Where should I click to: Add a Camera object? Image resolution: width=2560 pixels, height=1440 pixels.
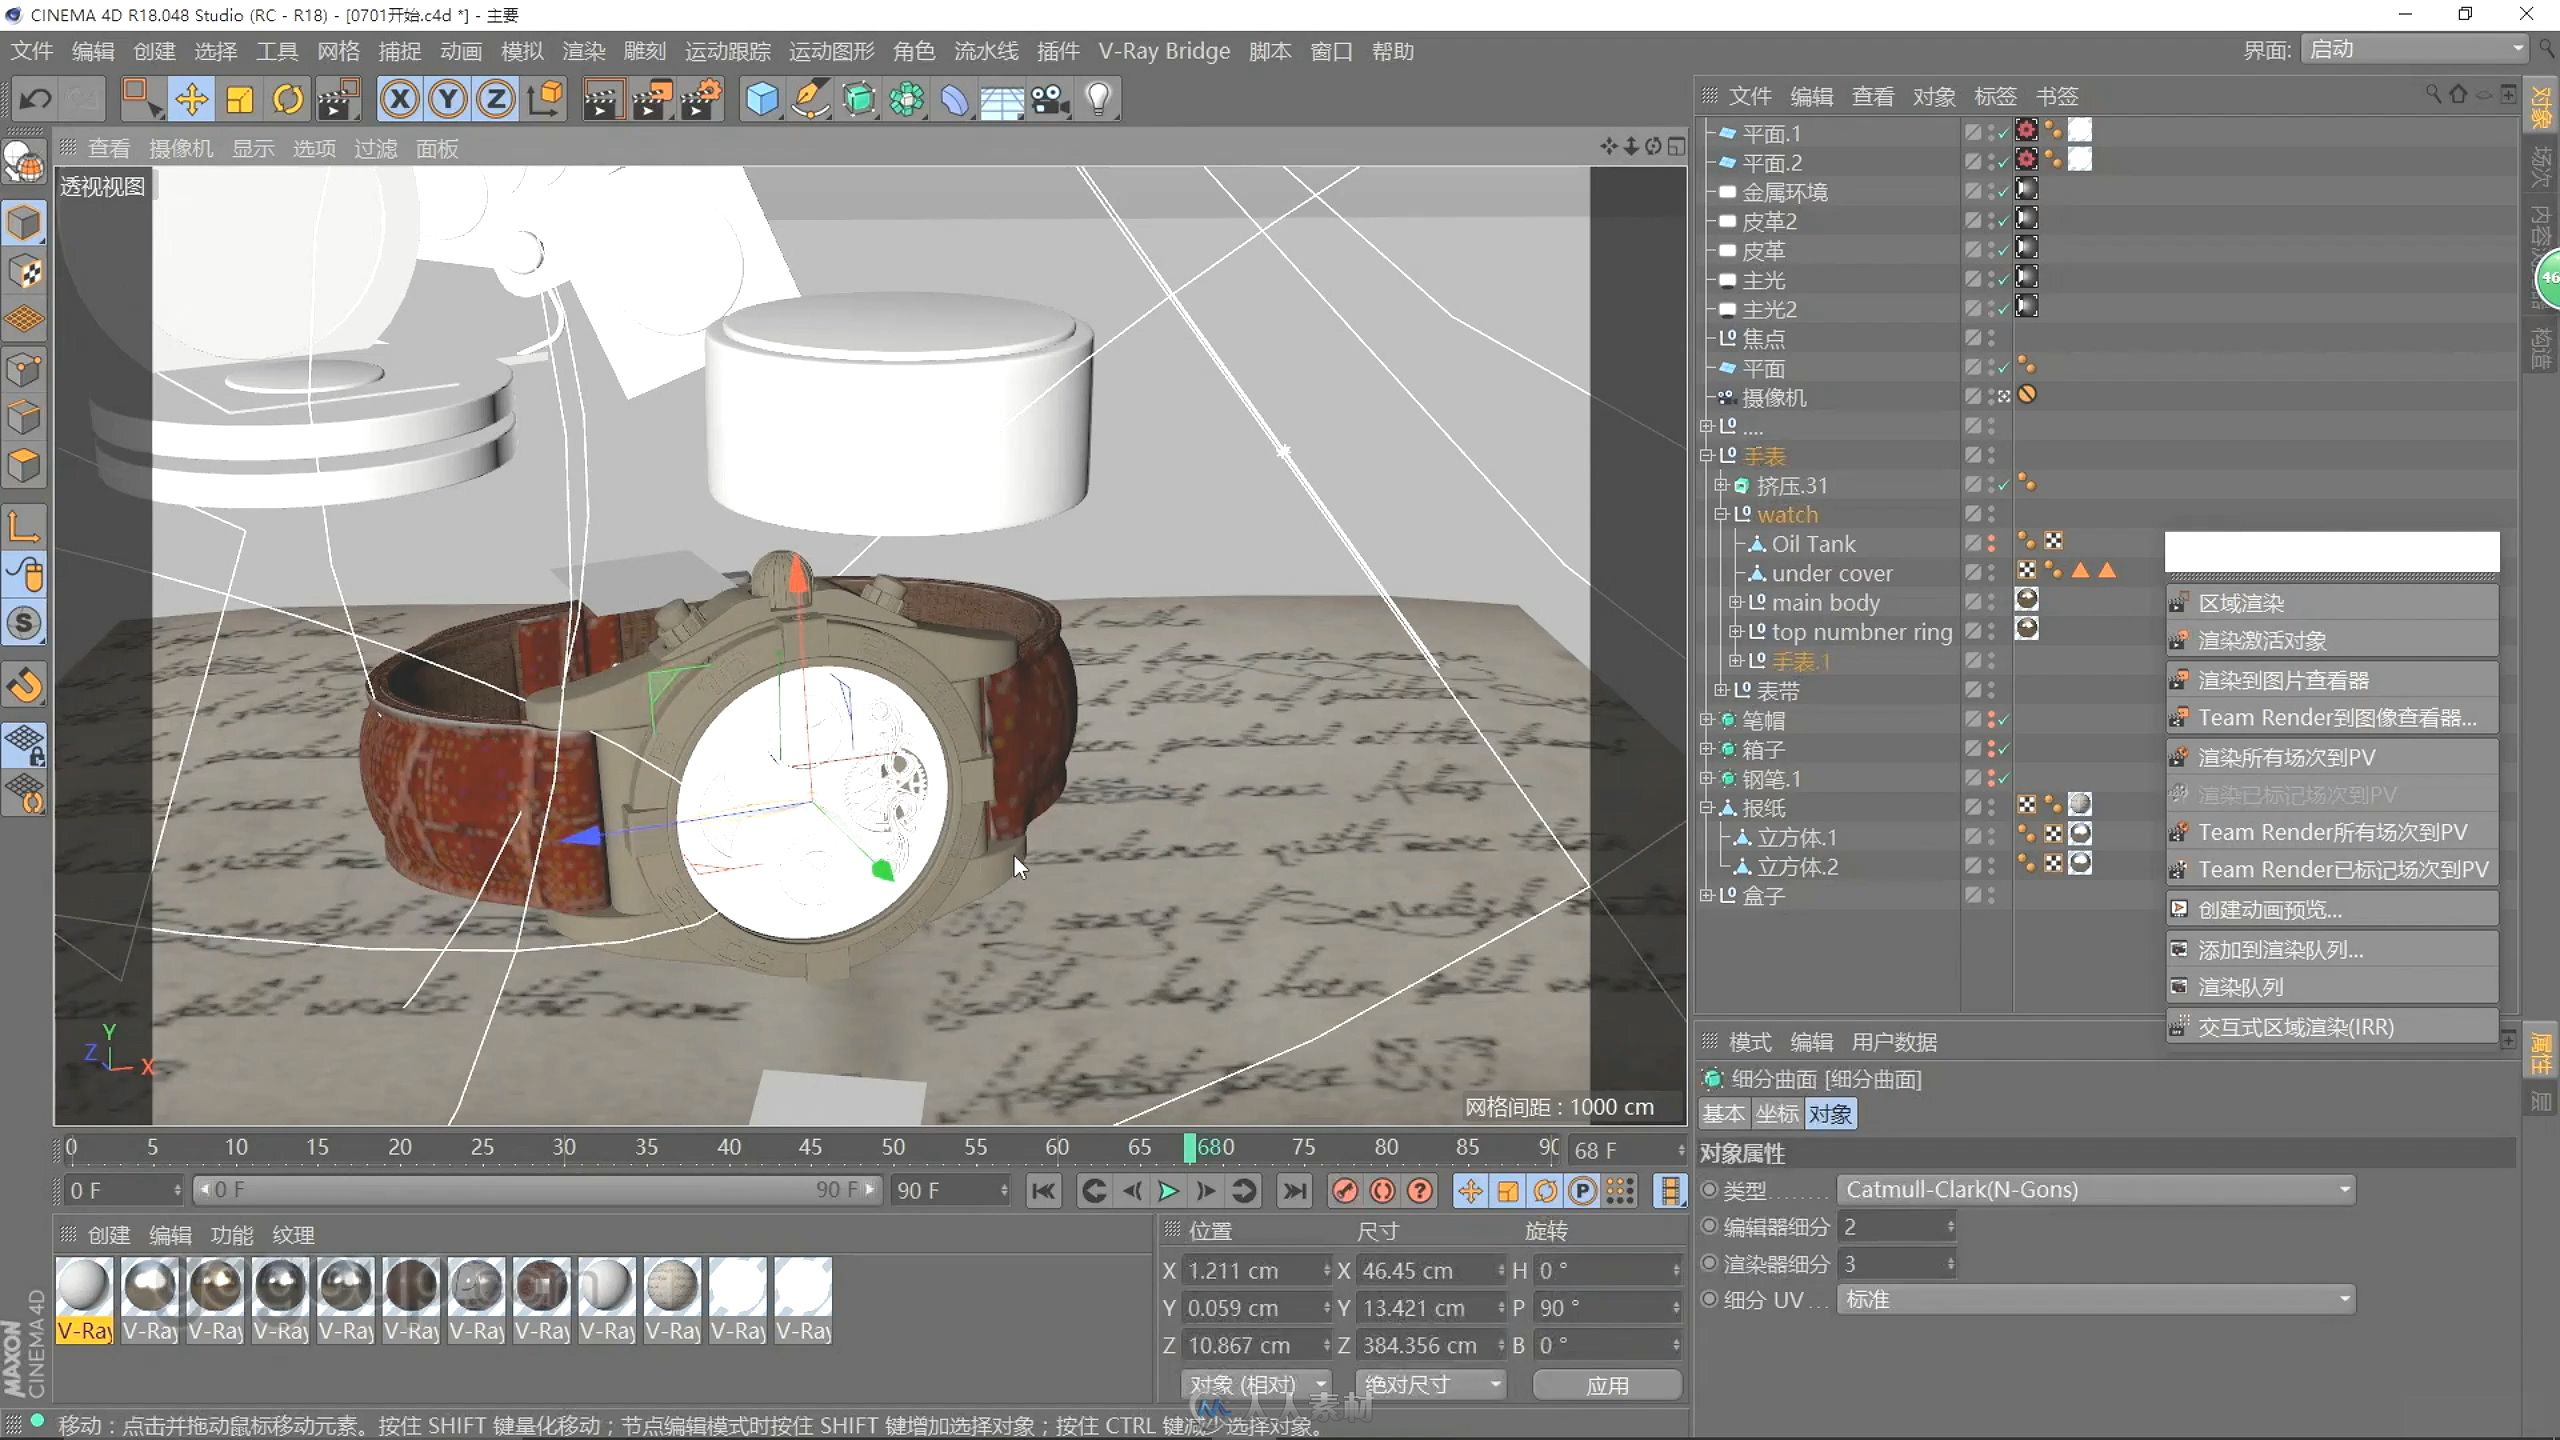[x=1050, y=99]
